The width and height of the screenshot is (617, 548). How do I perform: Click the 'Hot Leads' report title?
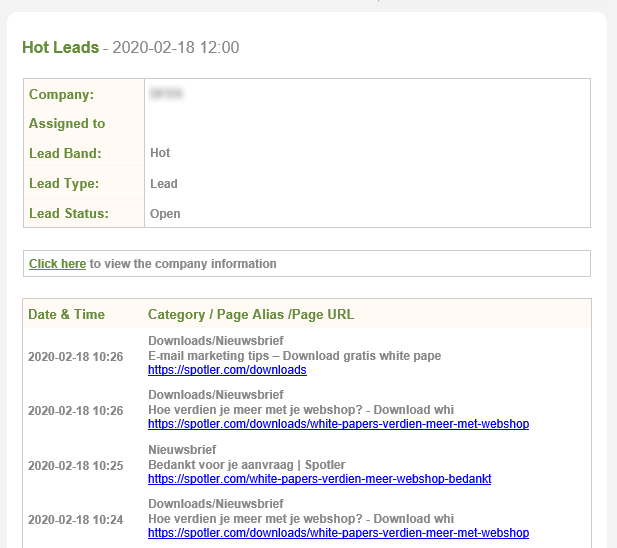(60, 47)
